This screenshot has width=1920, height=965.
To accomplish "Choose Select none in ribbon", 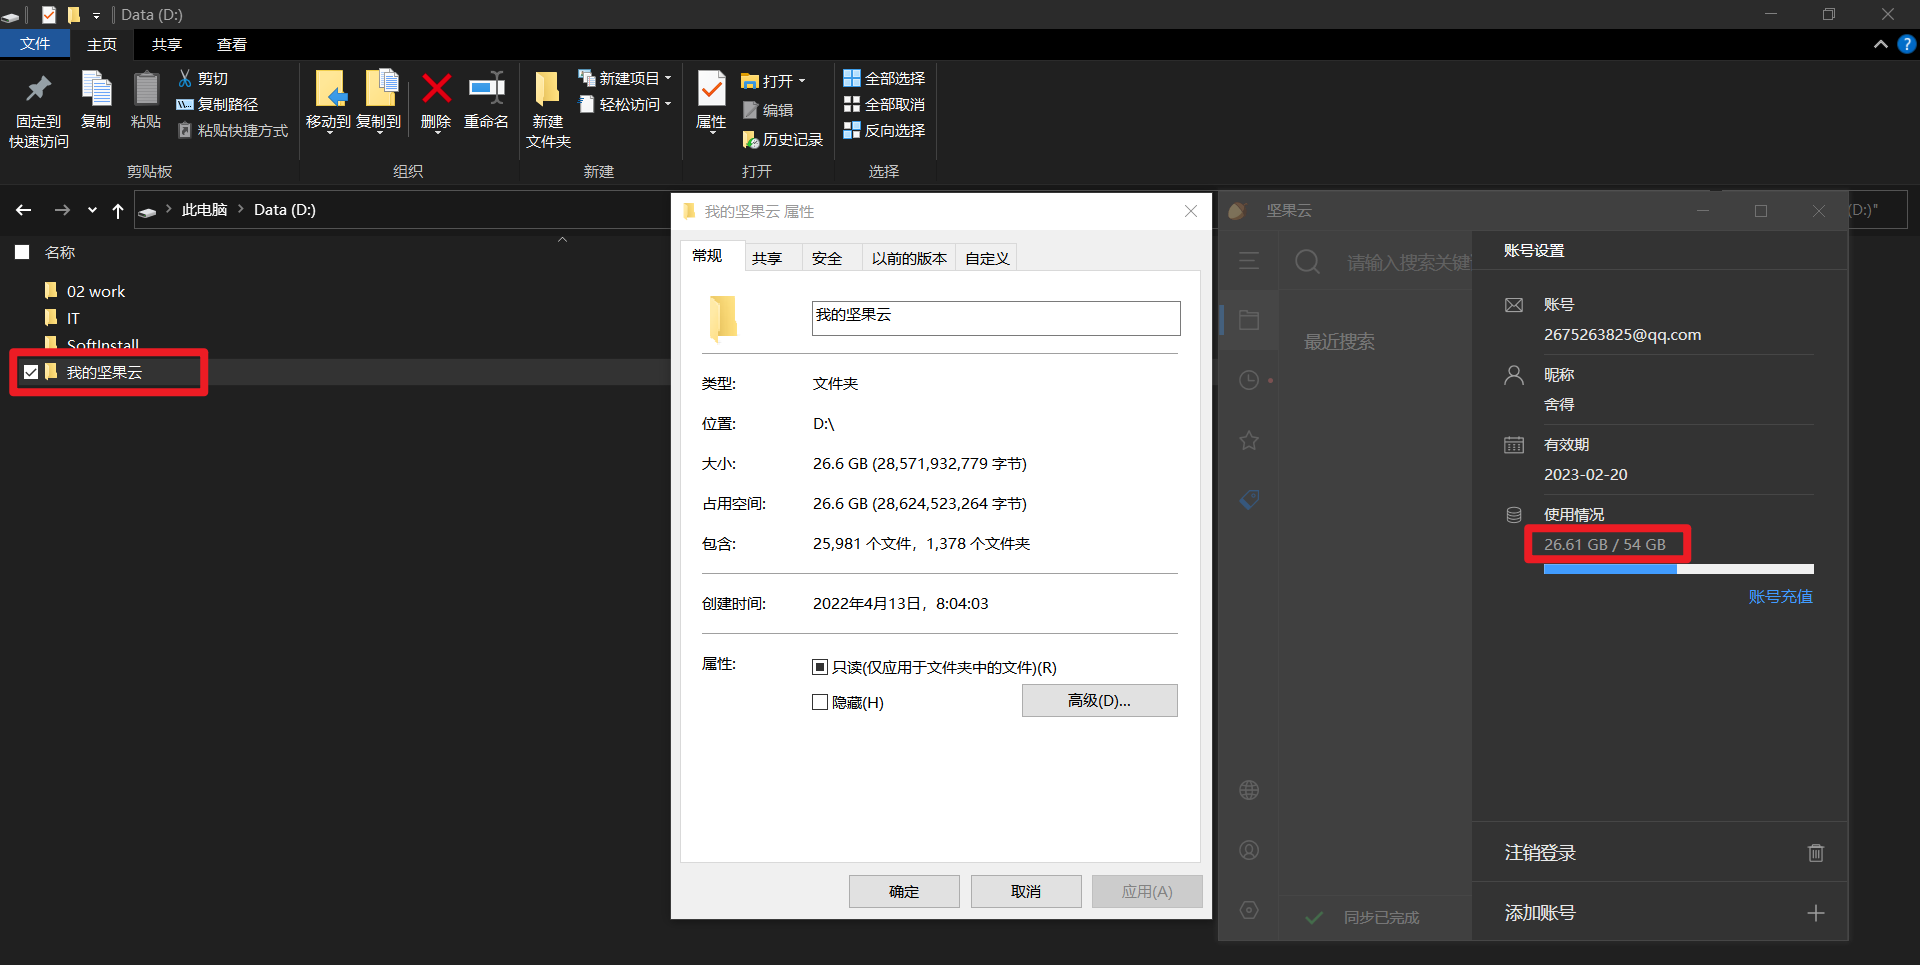I will point(884,104).
